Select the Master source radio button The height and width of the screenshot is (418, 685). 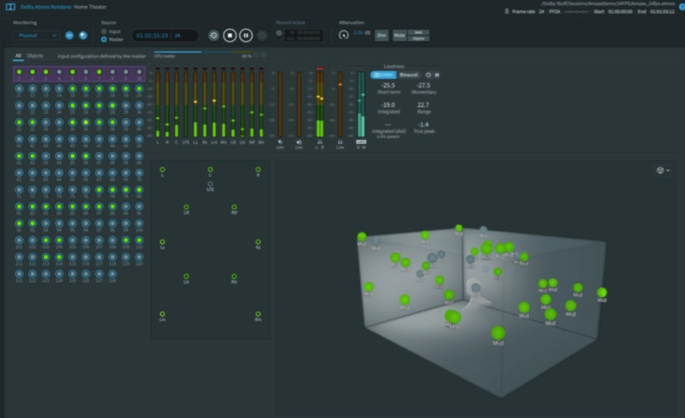tap(104, 39)
